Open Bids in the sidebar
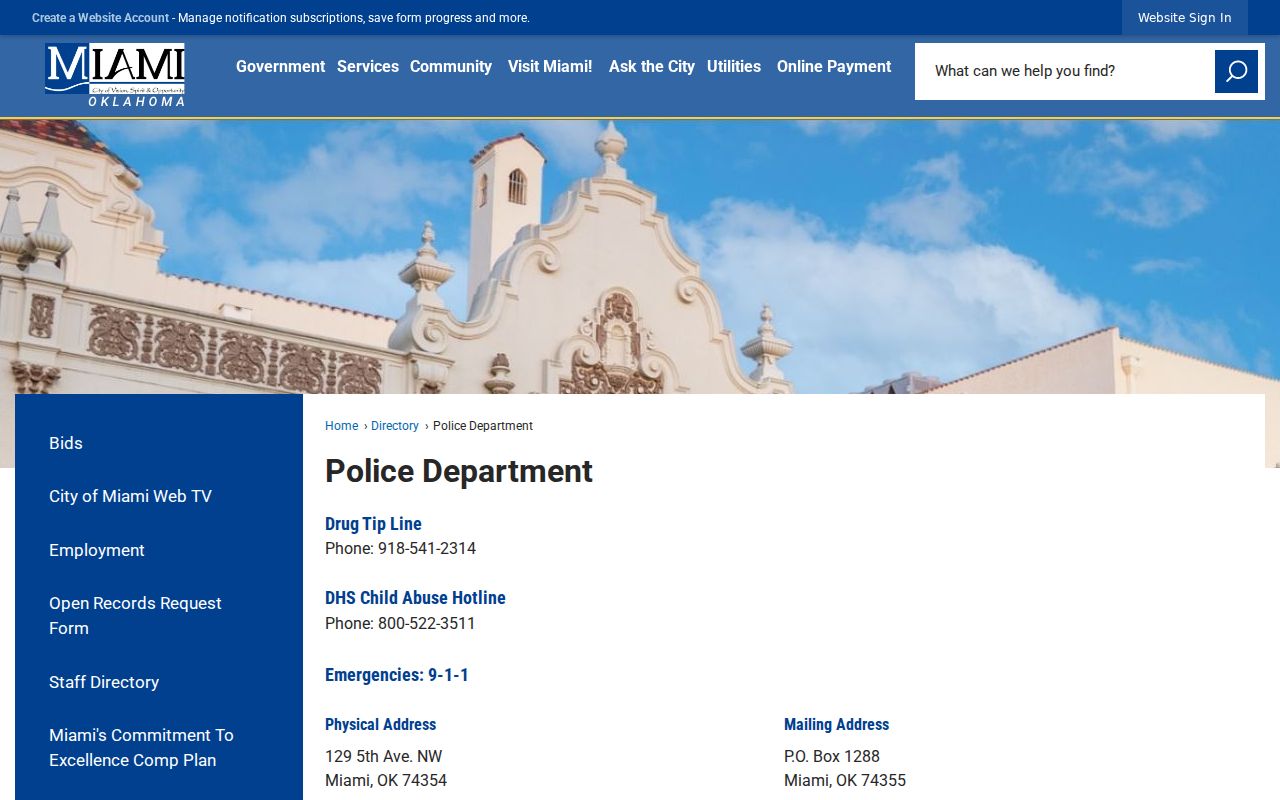Screen dimensions: 1280x800 coord(66,443)
